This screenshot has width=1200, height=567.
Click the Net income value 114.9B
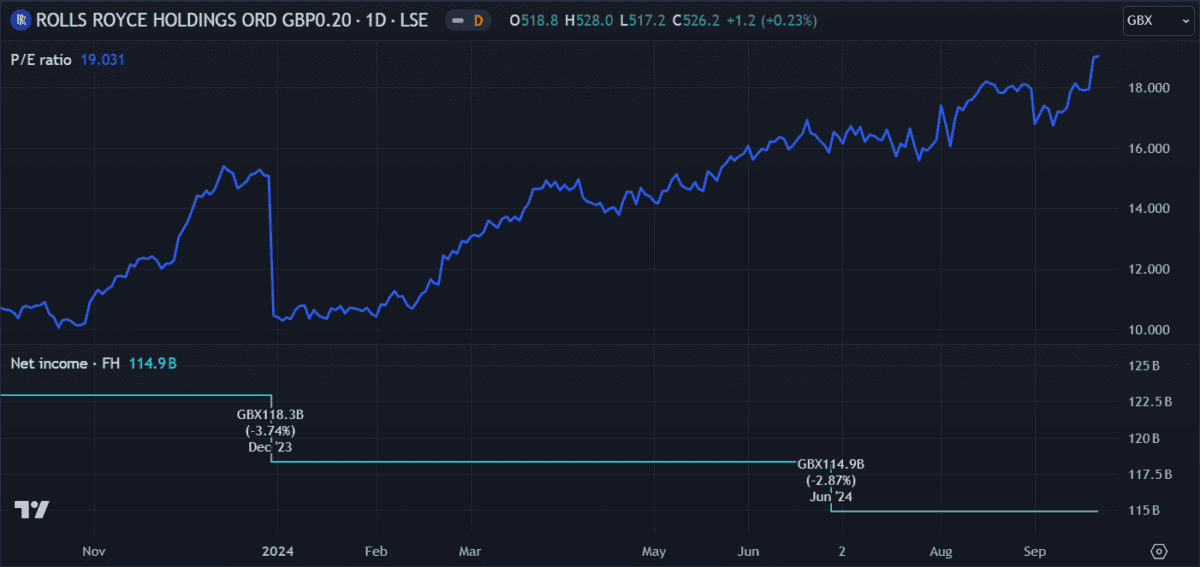153,363
